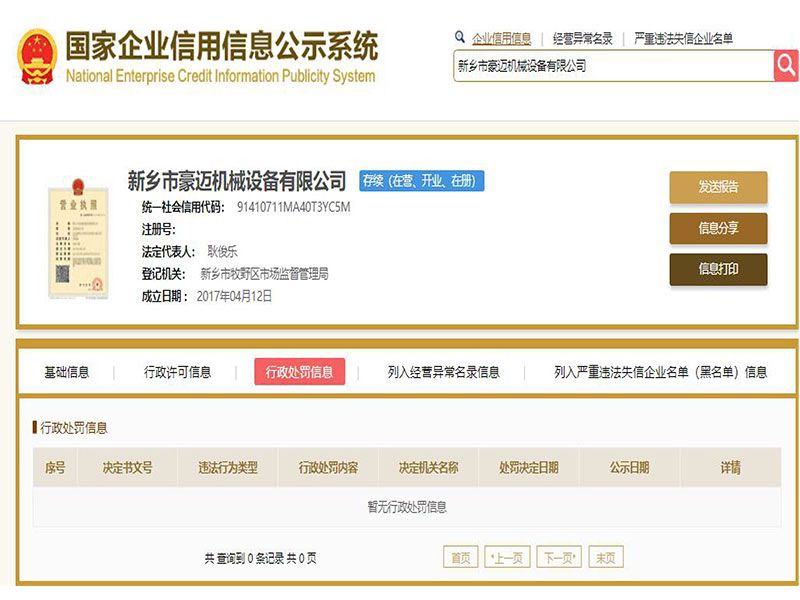Click the 信息分享 button
The image size is (800, 600).
point(718,228)
